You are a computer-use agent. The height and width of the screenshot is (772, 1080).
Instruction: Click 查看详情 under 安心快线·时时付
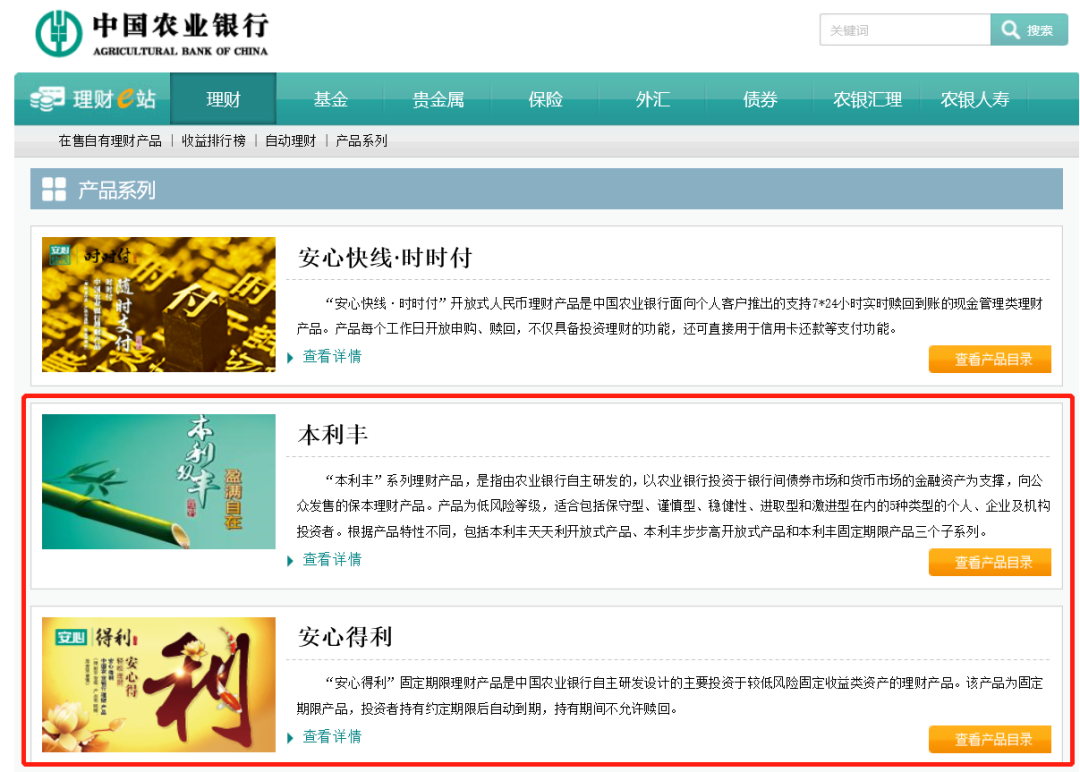click(331, 357)
